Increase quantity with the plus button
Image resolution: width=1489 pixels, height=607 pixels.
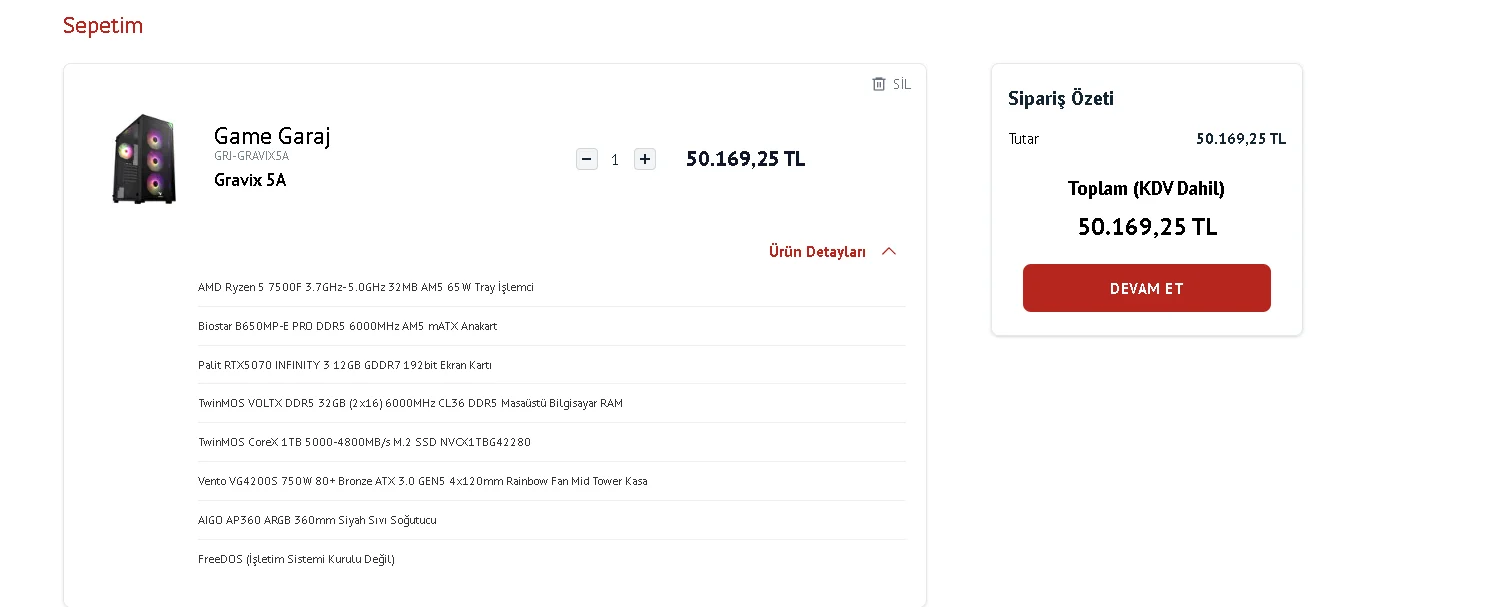645,159
